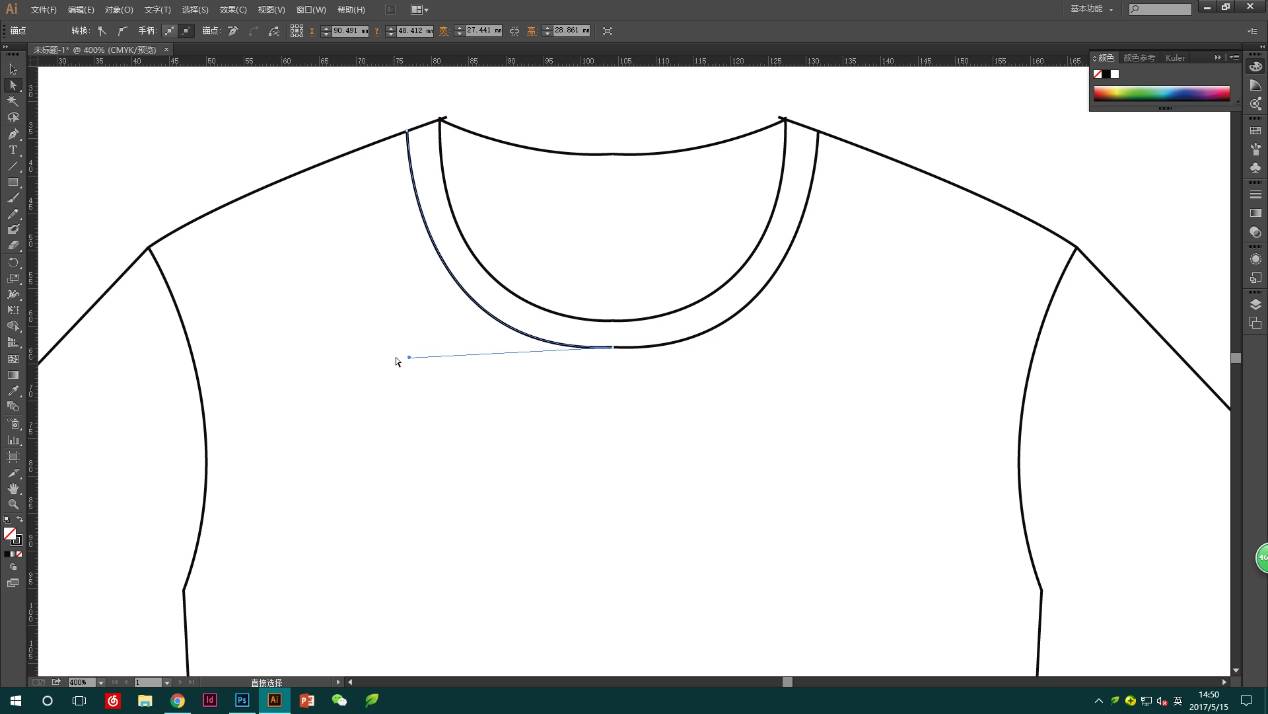Viewport: 1268px width, 714px height.
Task: Click the fill and stroke swap arrow
Action: (19, 520)
